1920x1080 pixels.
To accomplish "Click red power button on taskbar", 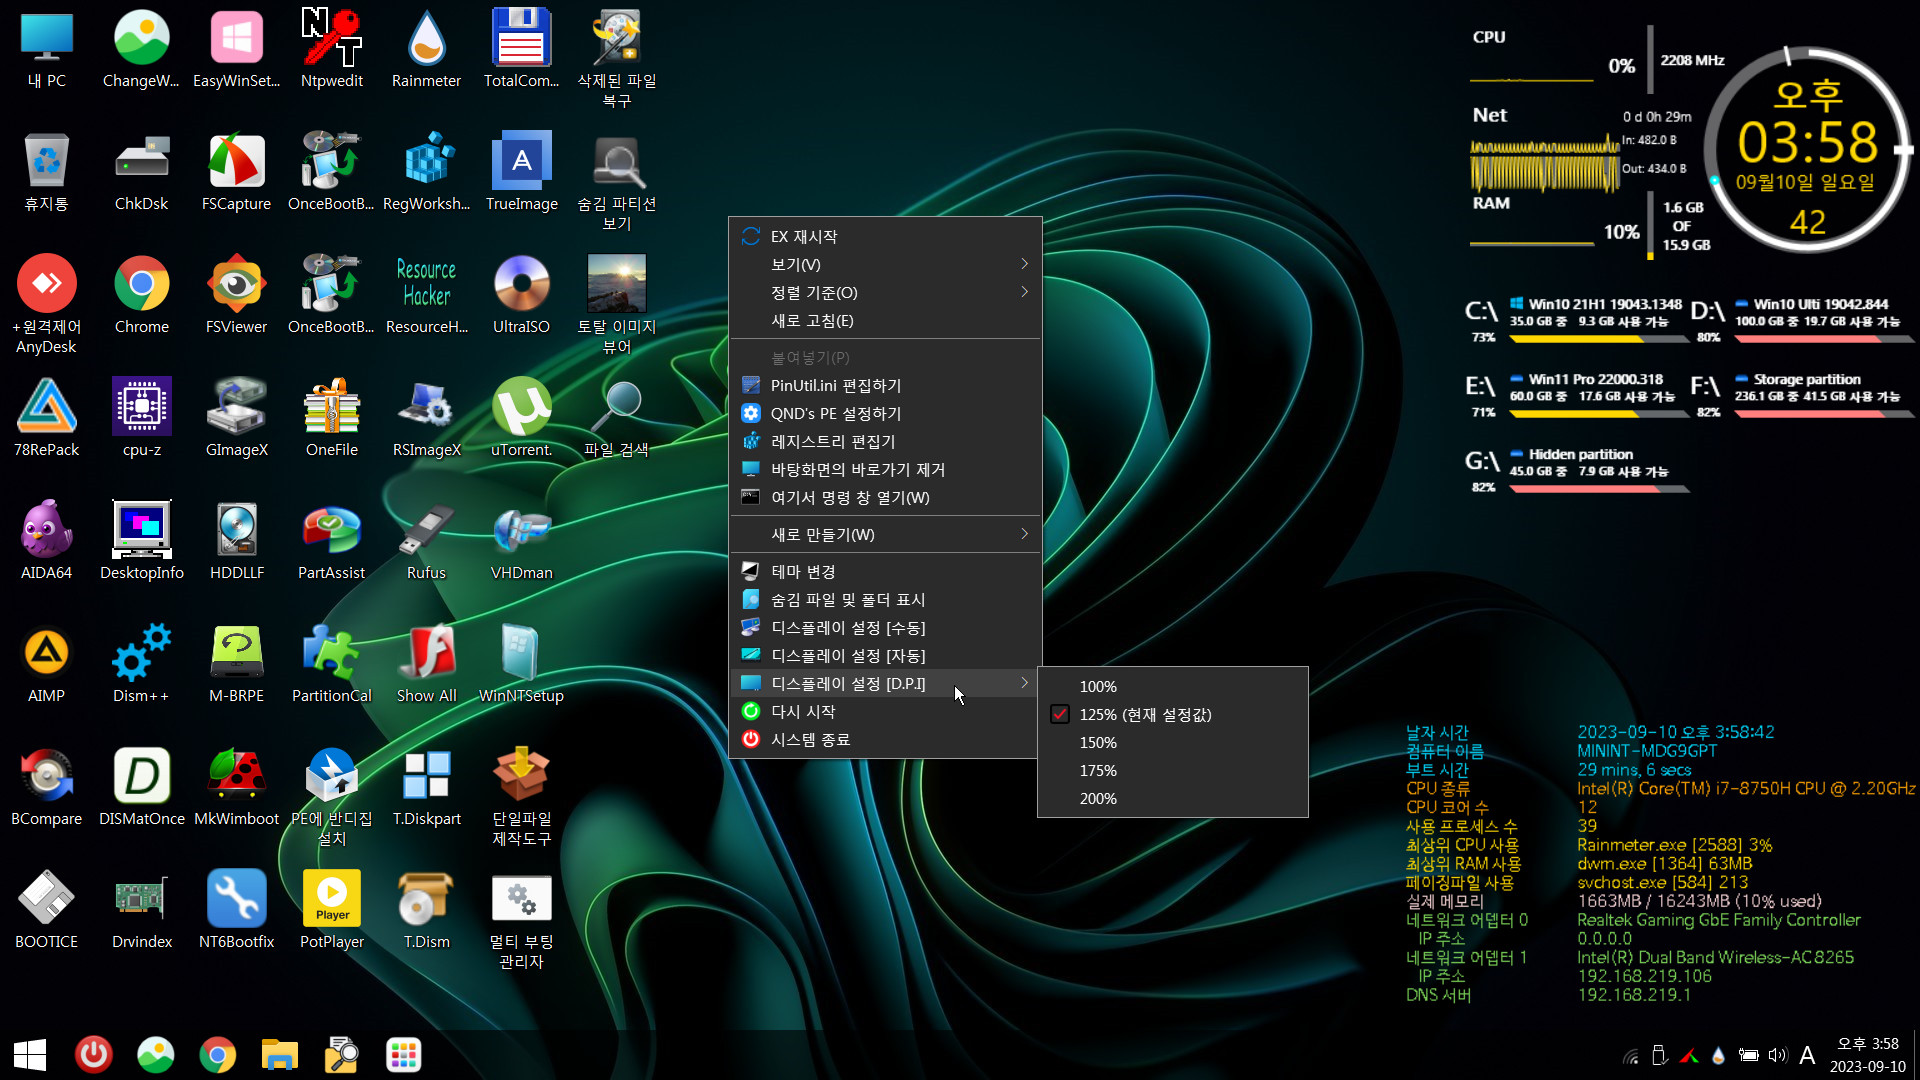I will (93, 1055).
